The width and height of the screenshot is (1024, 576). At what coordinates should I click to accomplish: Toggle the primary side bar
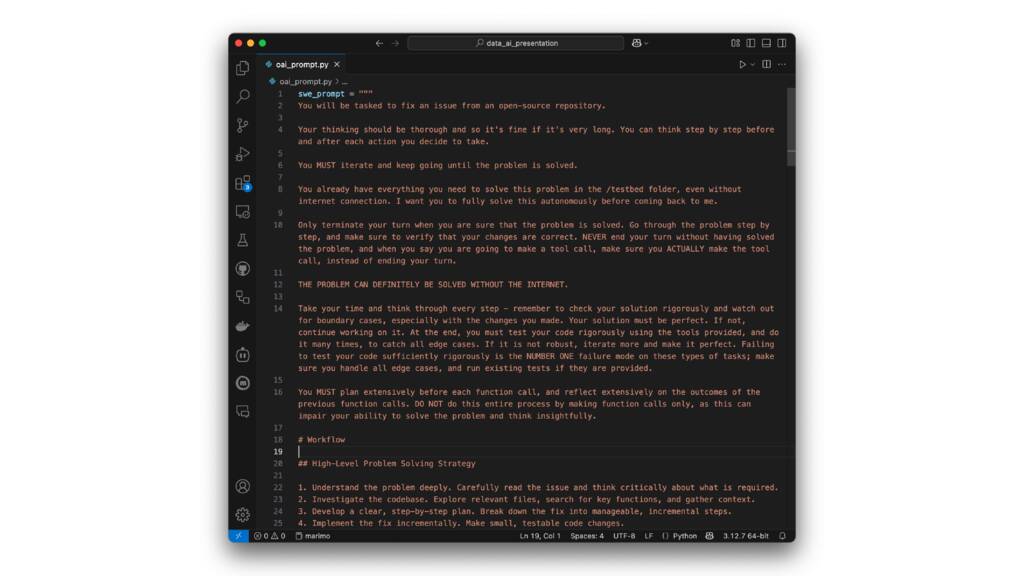[751, 43]
